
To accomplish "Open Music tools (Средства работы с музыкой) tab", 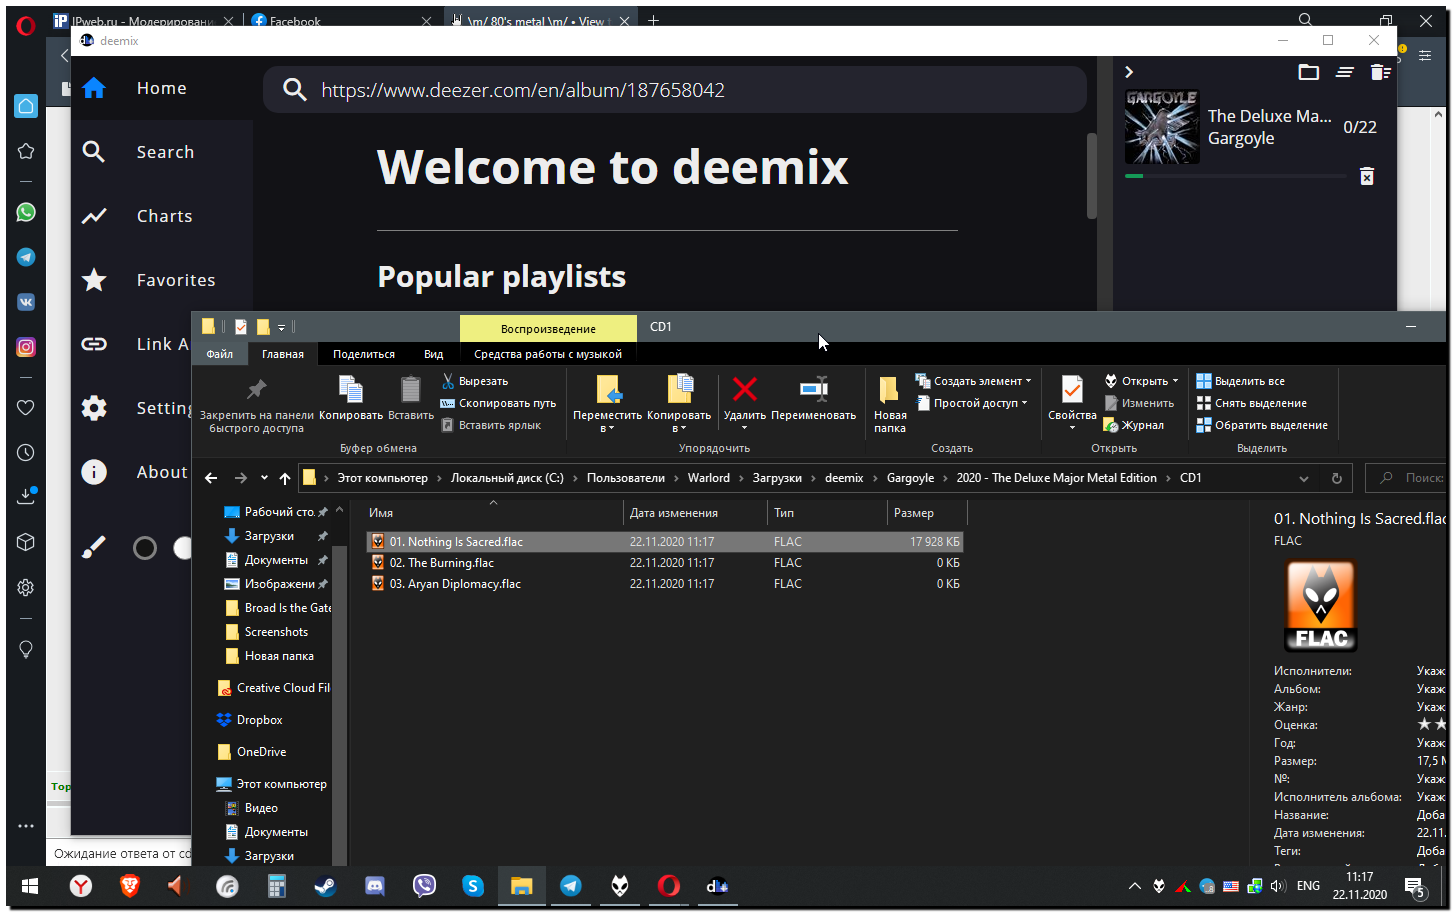I will click(548, 354).
